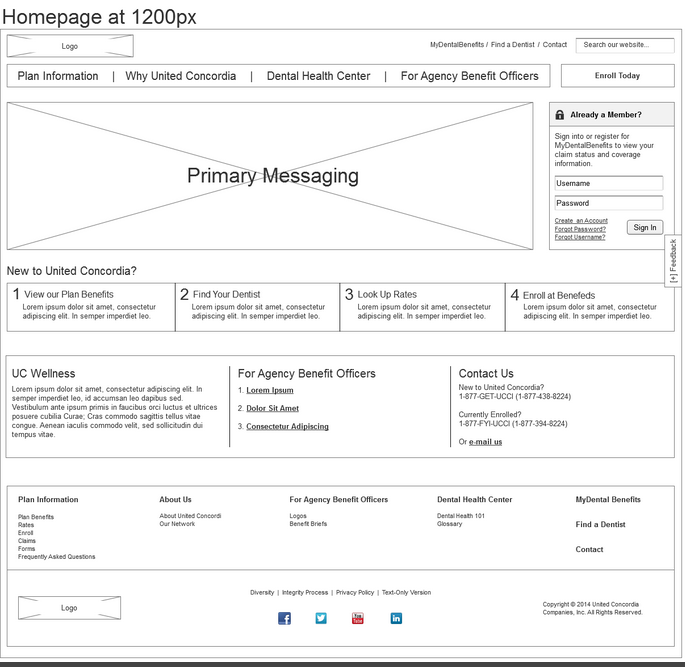Click footer Plan Information heading
The height and width of the screenshot is (667, 685).
point(48,499)
